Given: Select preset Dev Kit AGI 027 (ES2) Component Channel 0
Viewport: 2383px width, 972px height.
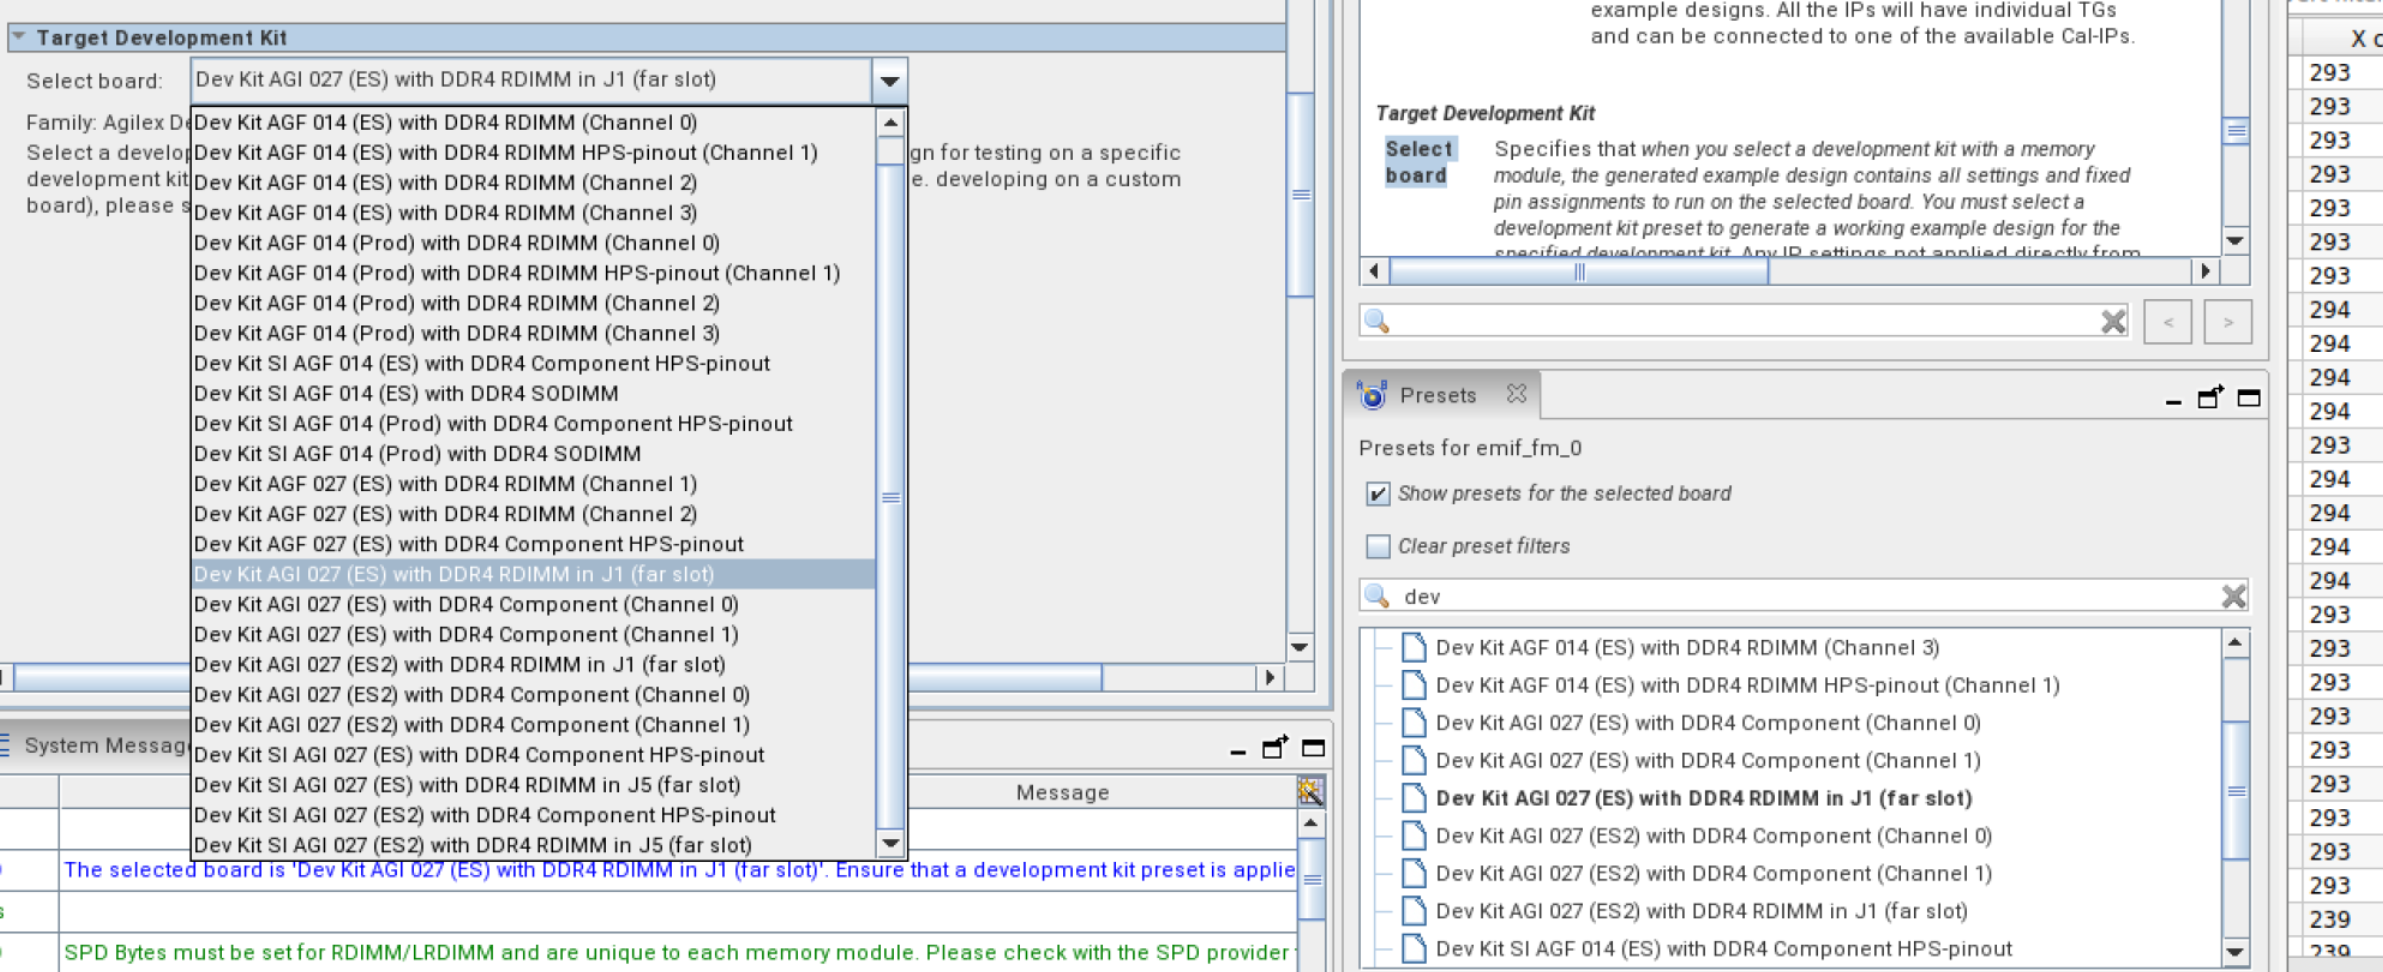Looking at the screenshot, I should click(1713, 835).
